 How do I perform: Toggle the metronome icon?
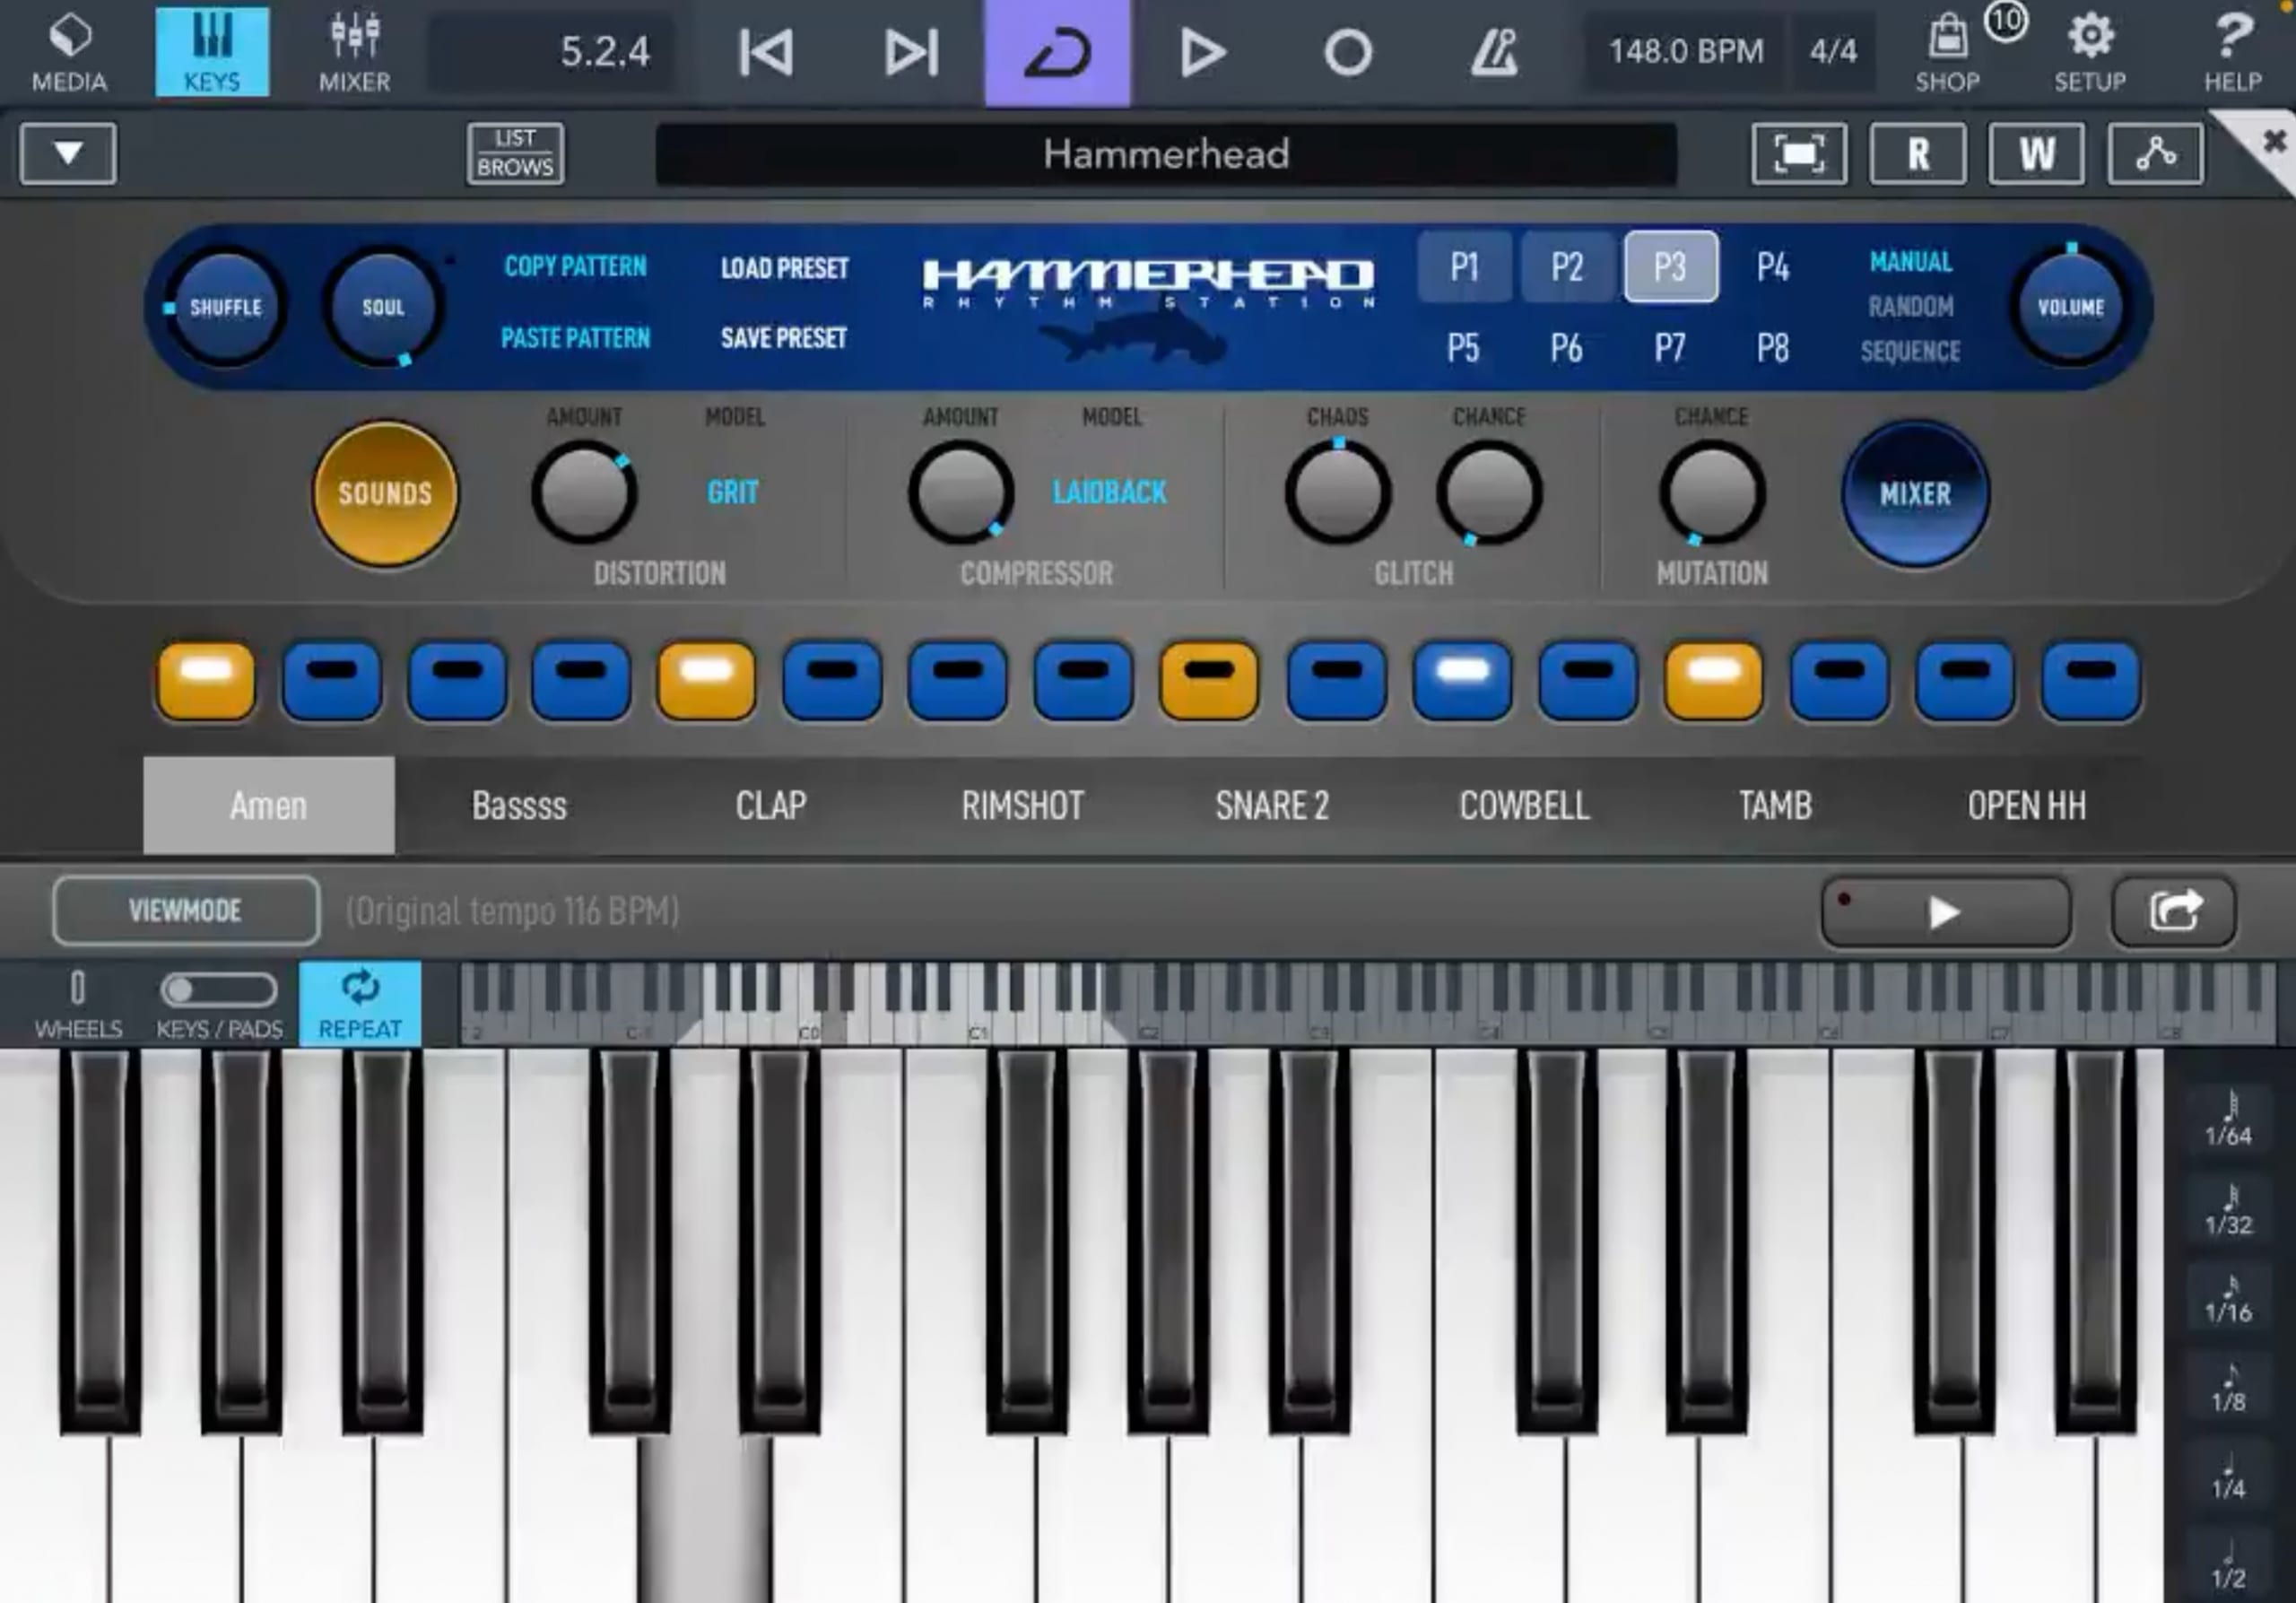click(1494, 52)
